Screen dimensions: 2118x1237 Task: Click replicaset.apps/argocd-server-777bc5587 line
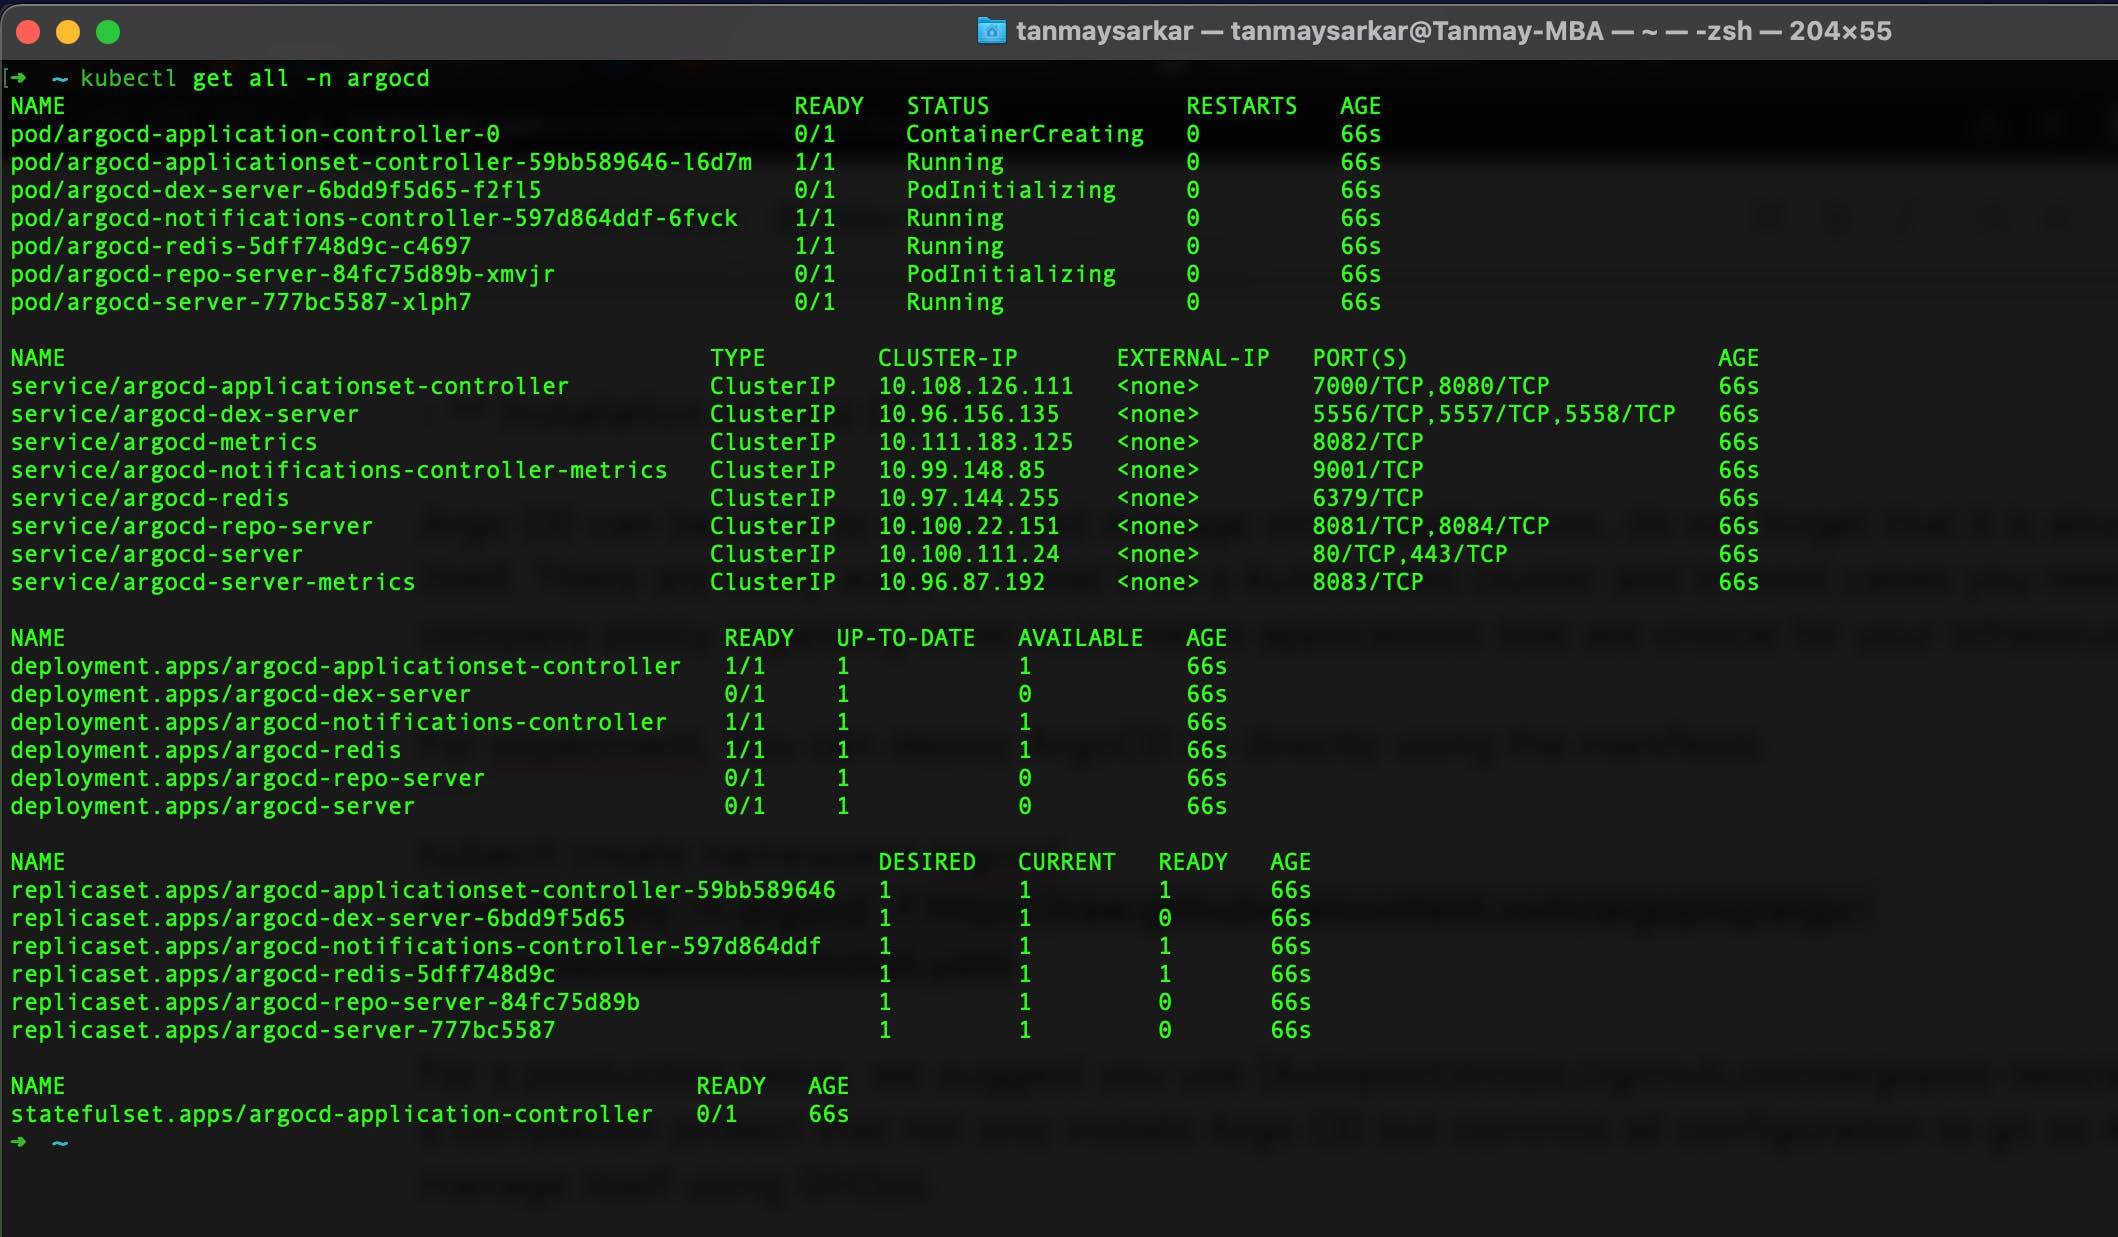tap(283, 1030)
